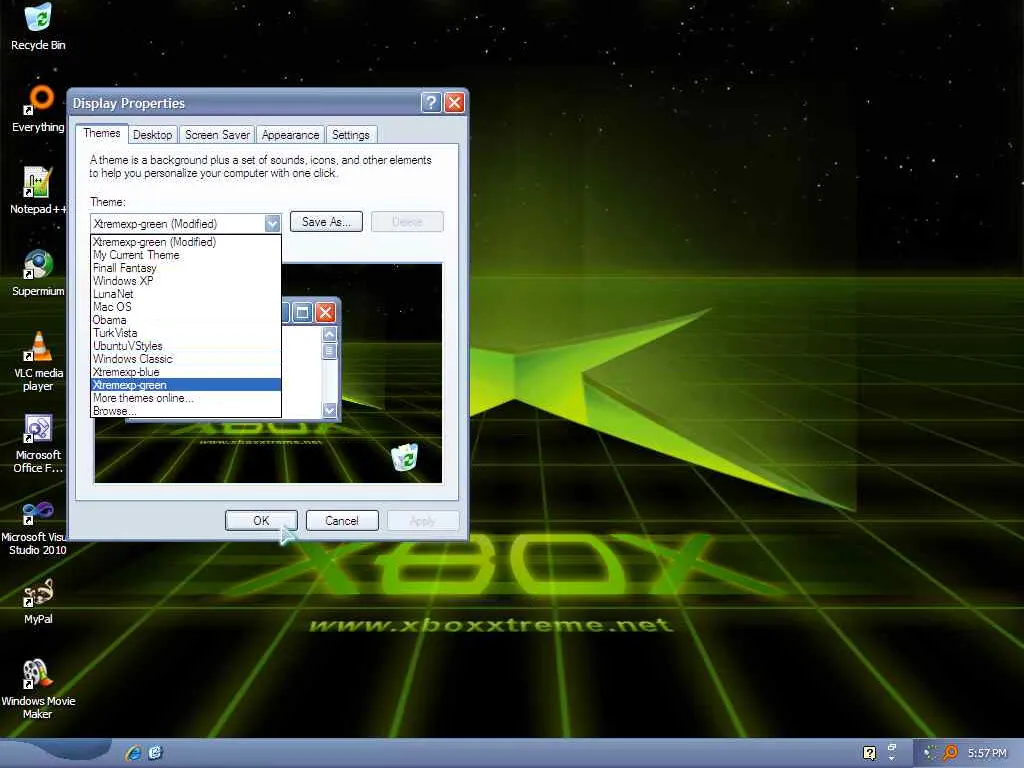Select the Windows XP theme
Screen dimensions: 1024x768
pos(185,281)
